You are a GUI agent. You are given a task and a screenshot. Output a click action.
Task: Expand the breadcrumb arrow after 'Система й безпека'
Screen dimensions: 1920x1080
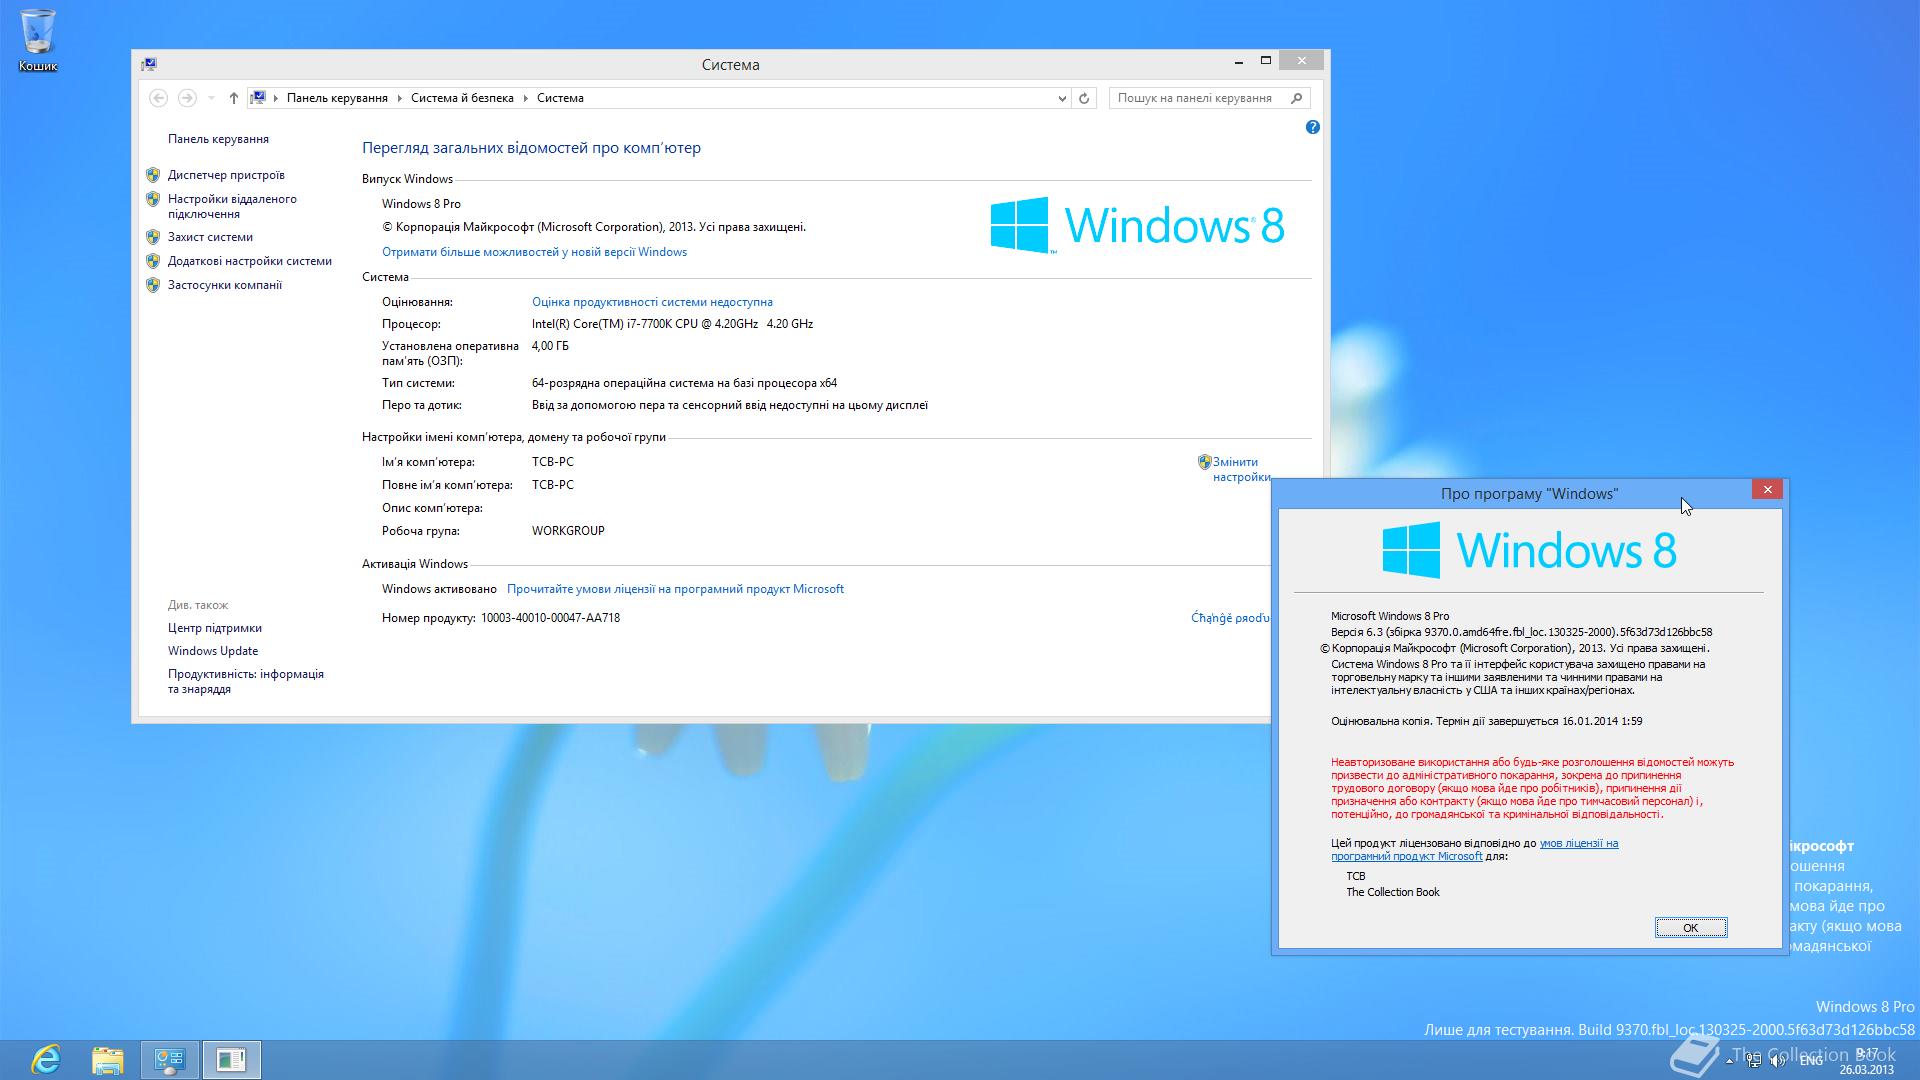coord(525,98)
